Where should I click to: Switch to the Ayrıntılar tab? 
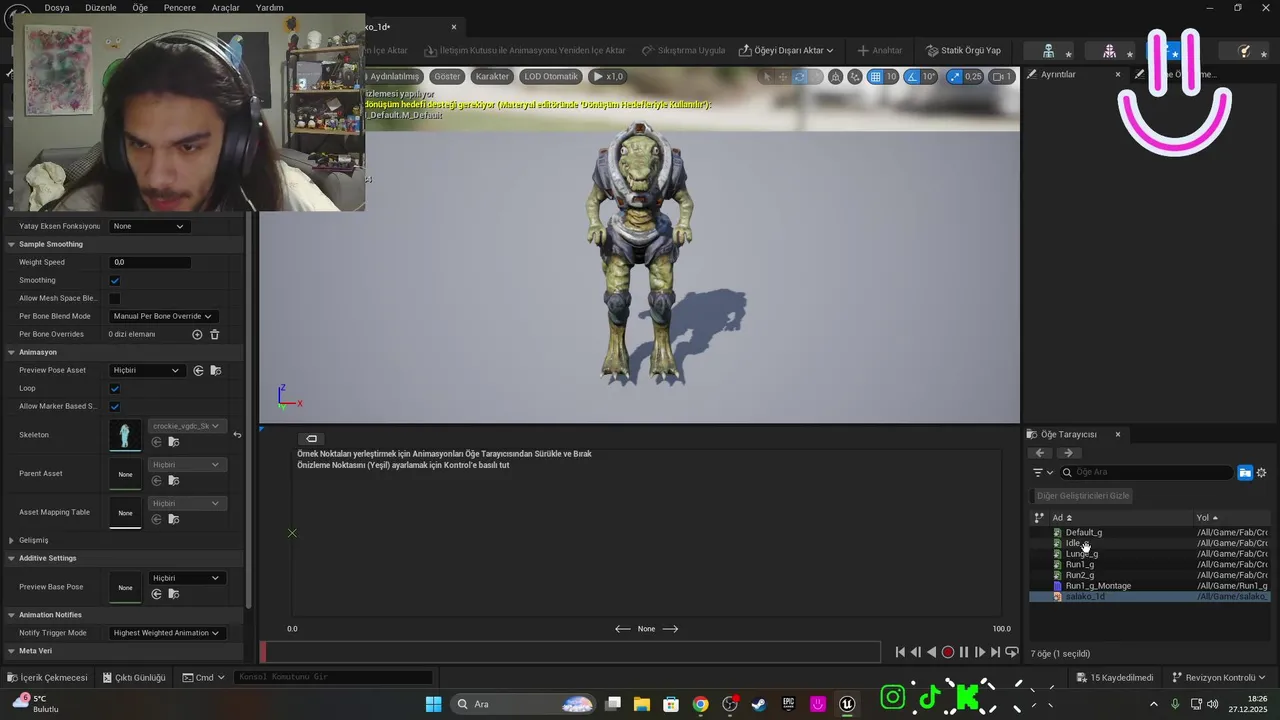point(1058,74)
